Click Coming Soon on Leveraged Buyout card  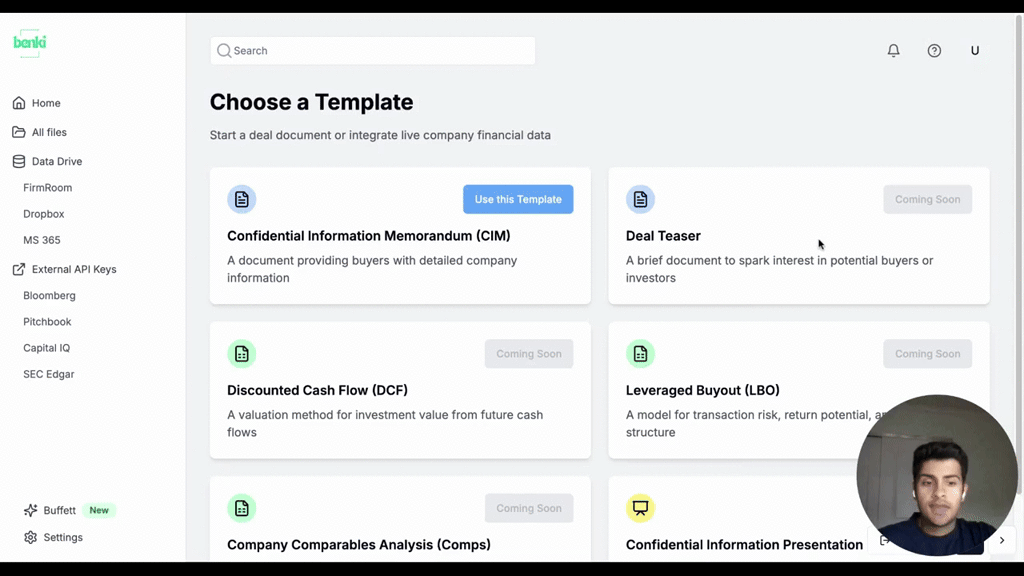pos(927,354)
